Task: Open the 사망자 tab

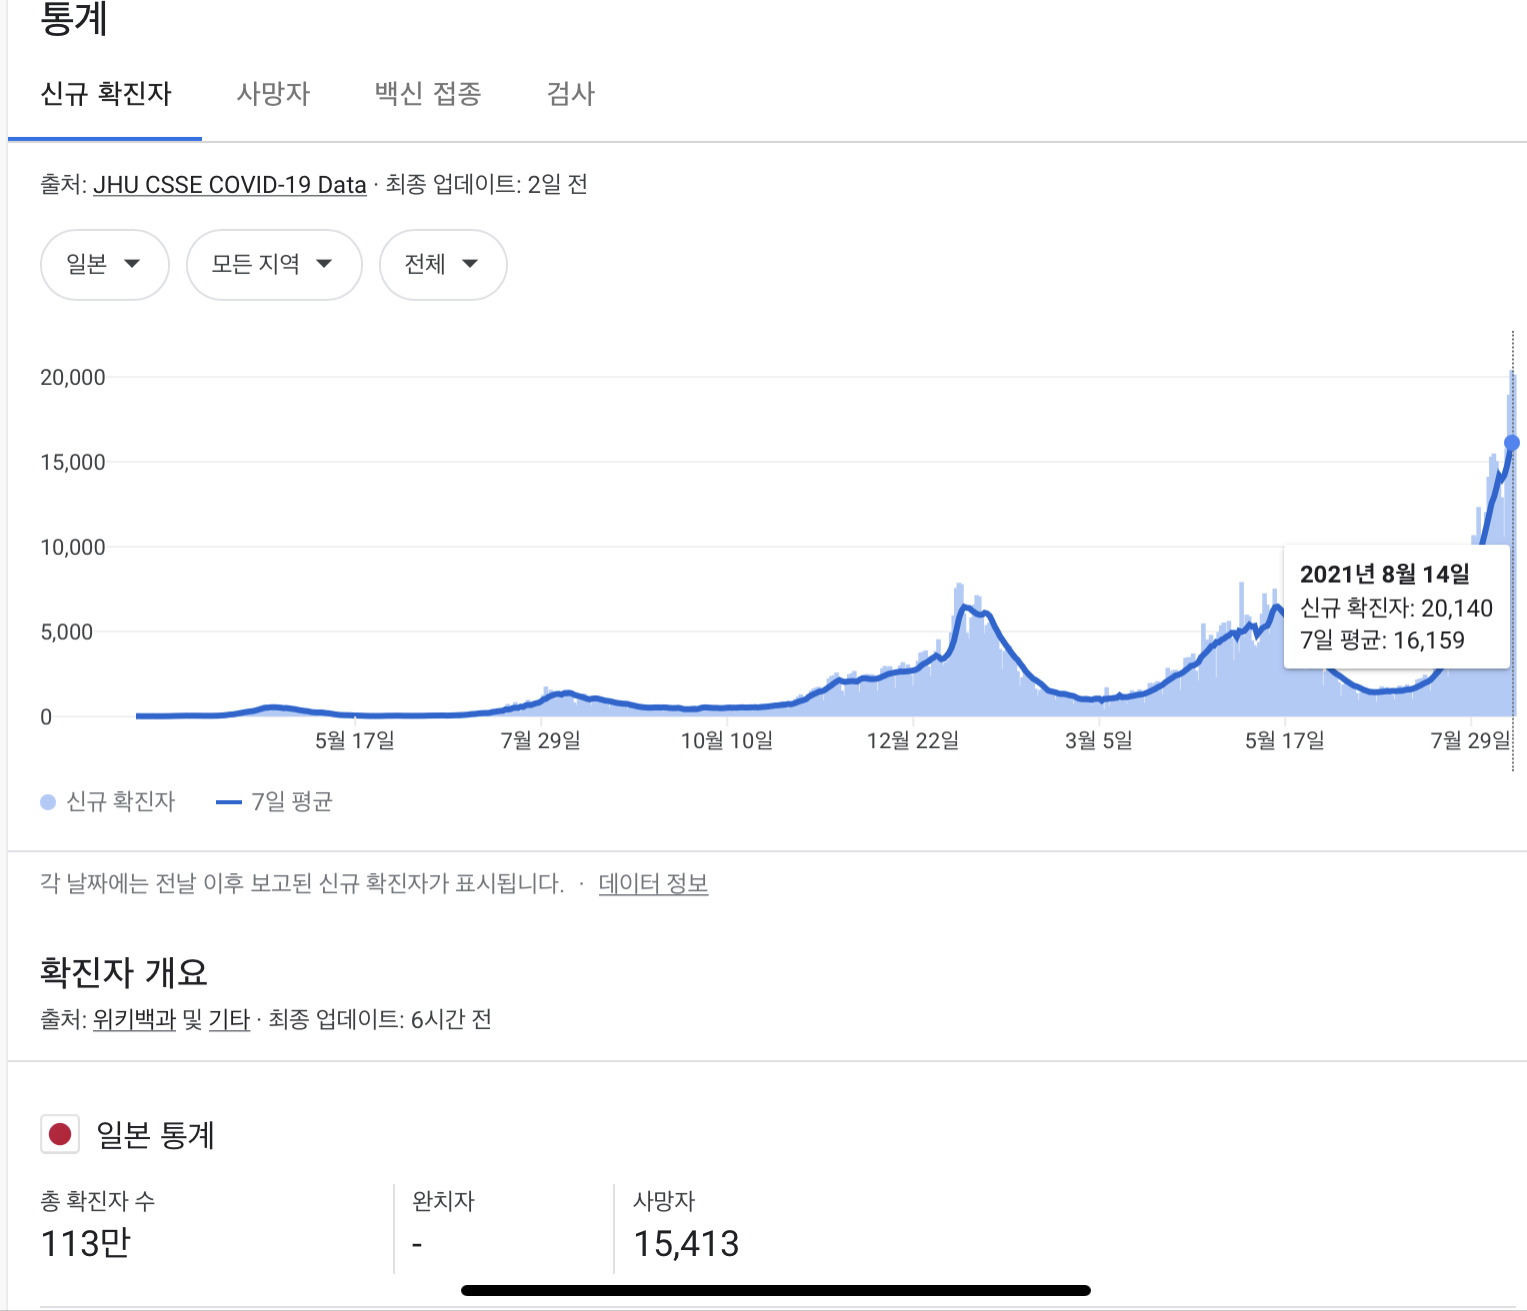Action: 273,94
